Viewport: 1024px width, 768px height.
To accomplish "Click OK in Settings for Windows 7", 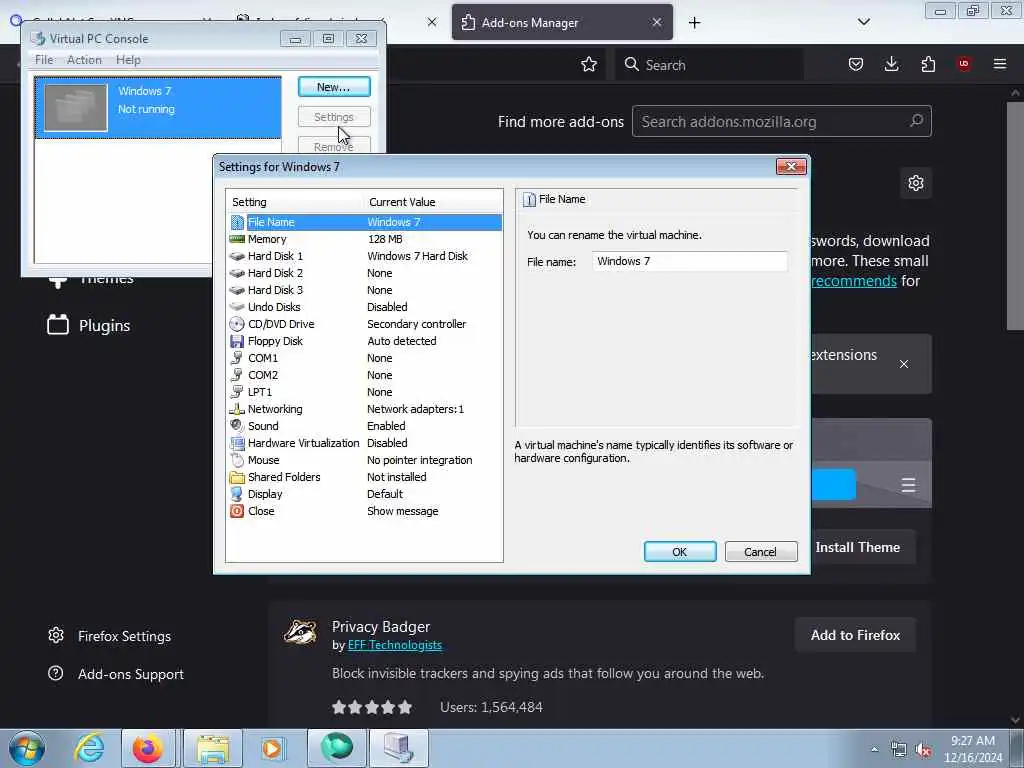I will pos(680,552).
